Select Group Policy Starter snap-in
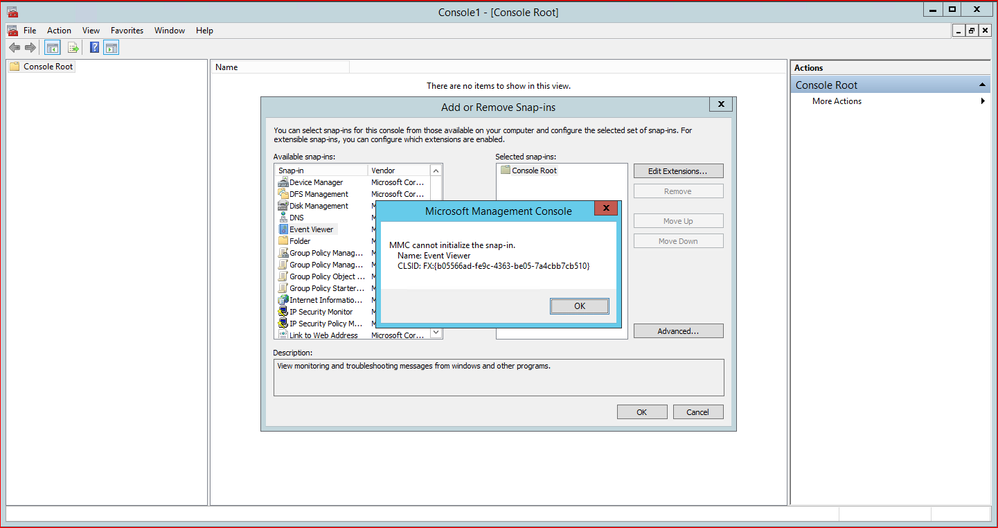This screenshot has width=998, height=528. (x=327, y=288)
